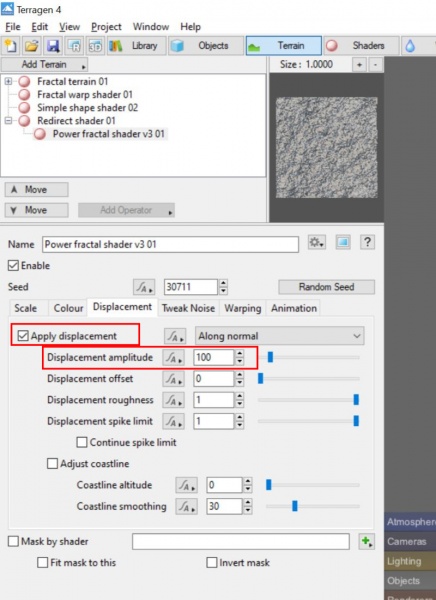Toggle Apply displacement checkbox

pos(23,336)
